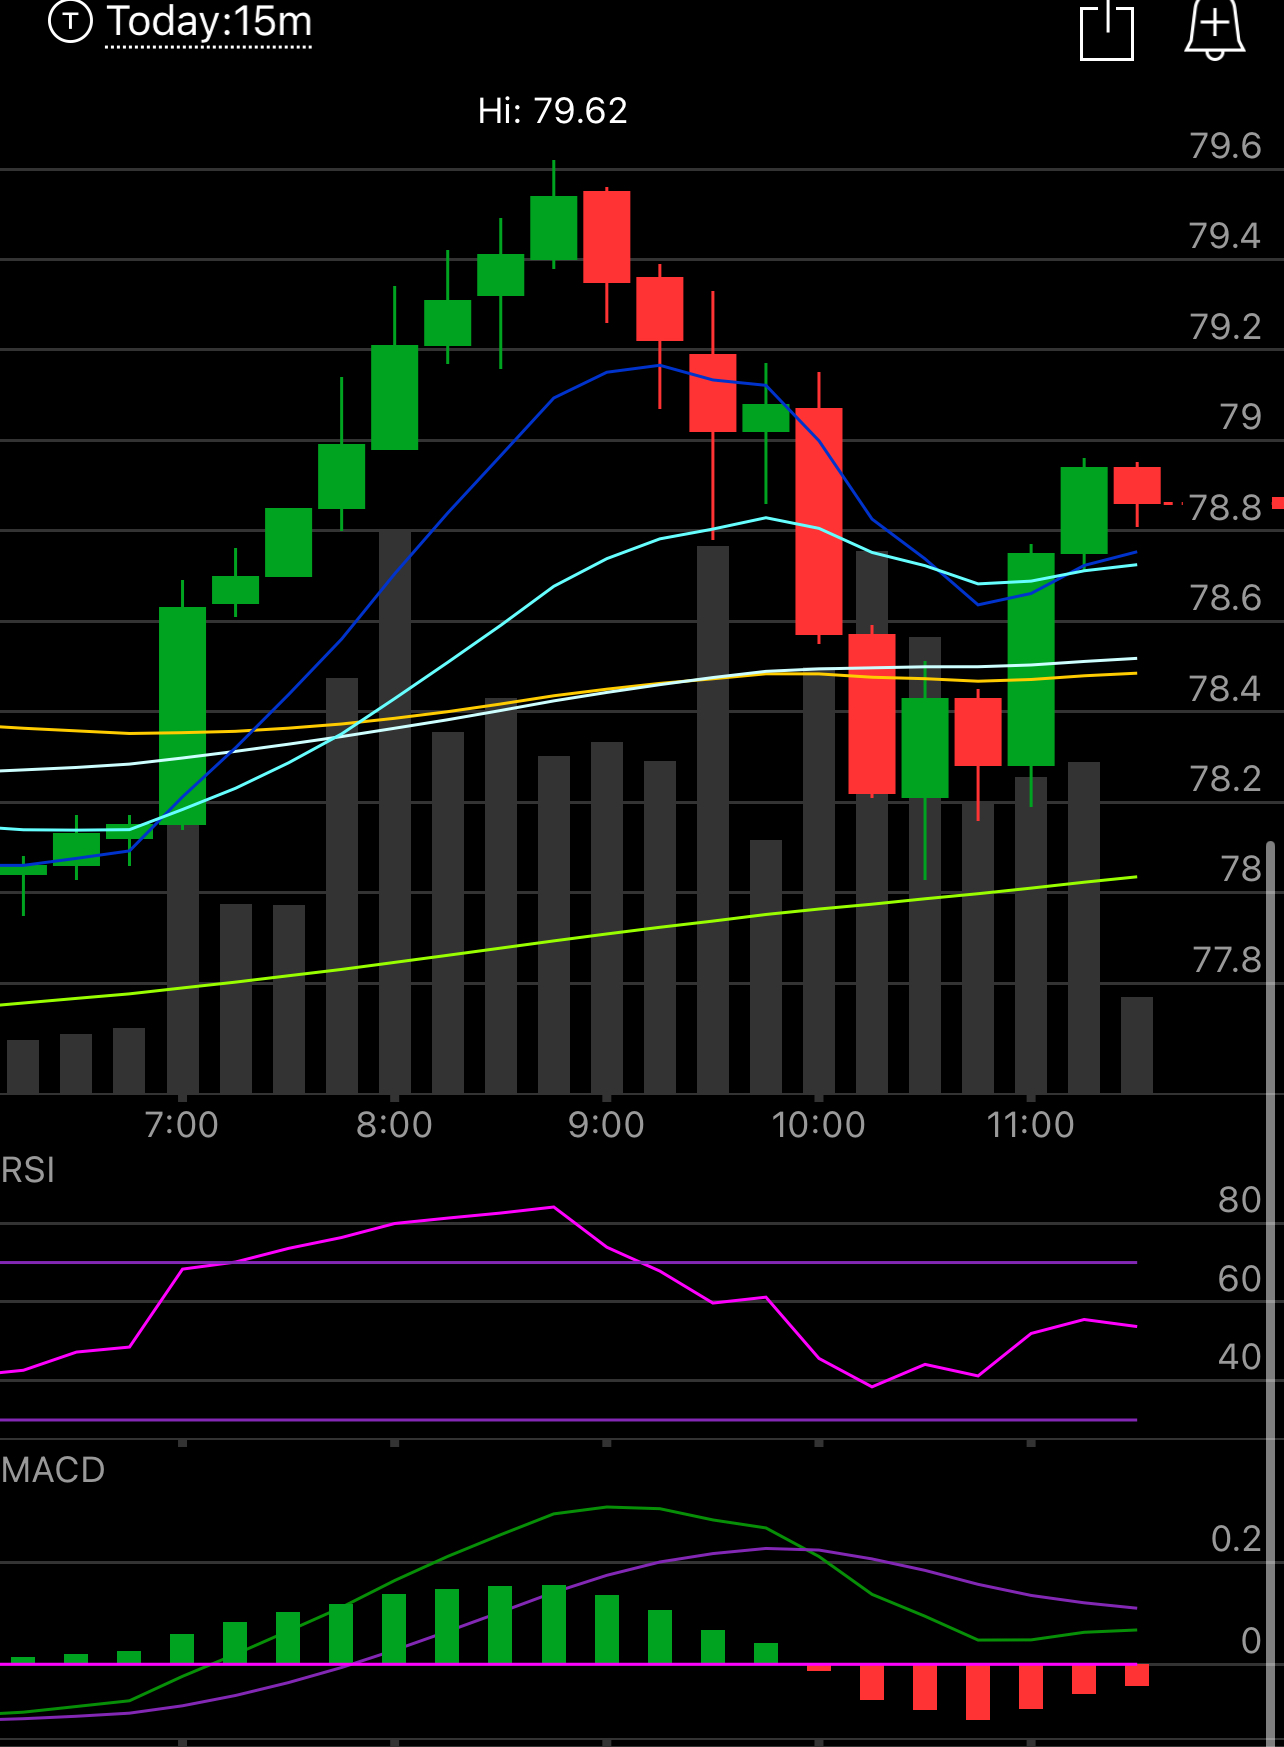Tap the share chart icon
The width and height of the screenshot is (1284, 1747).
click(x=1107, y=32)
